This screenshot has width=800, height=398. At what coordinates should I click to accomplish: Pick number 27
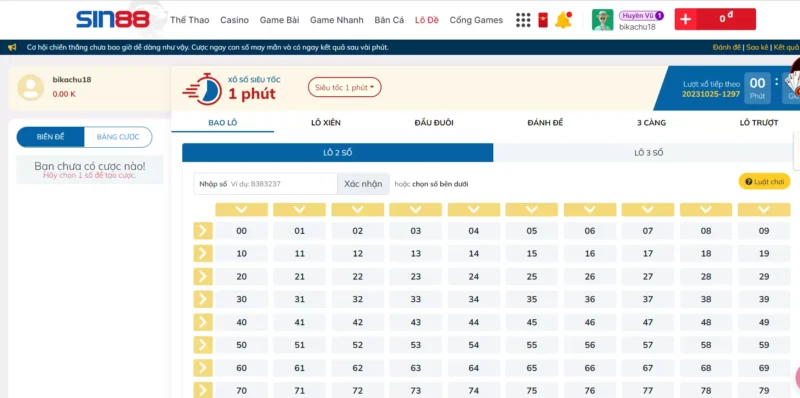[648, 277]
